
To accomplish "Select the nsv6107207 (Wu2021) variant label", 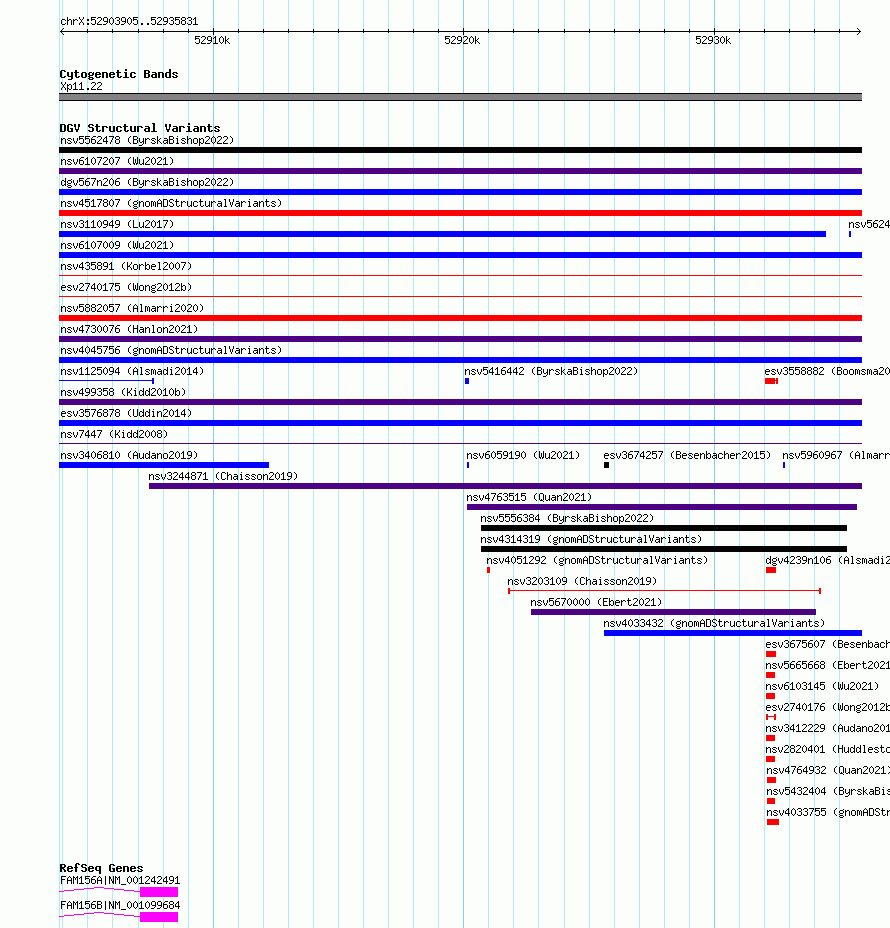I will 117,161.
